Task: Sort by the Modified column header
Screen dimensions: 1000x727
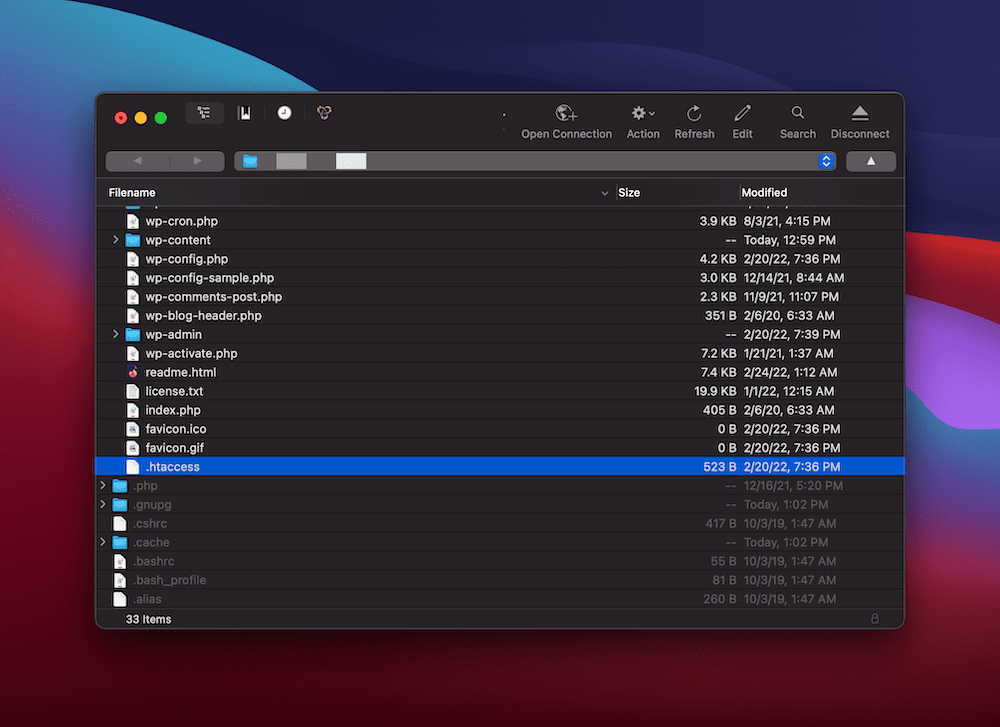Action: (765, 193)
